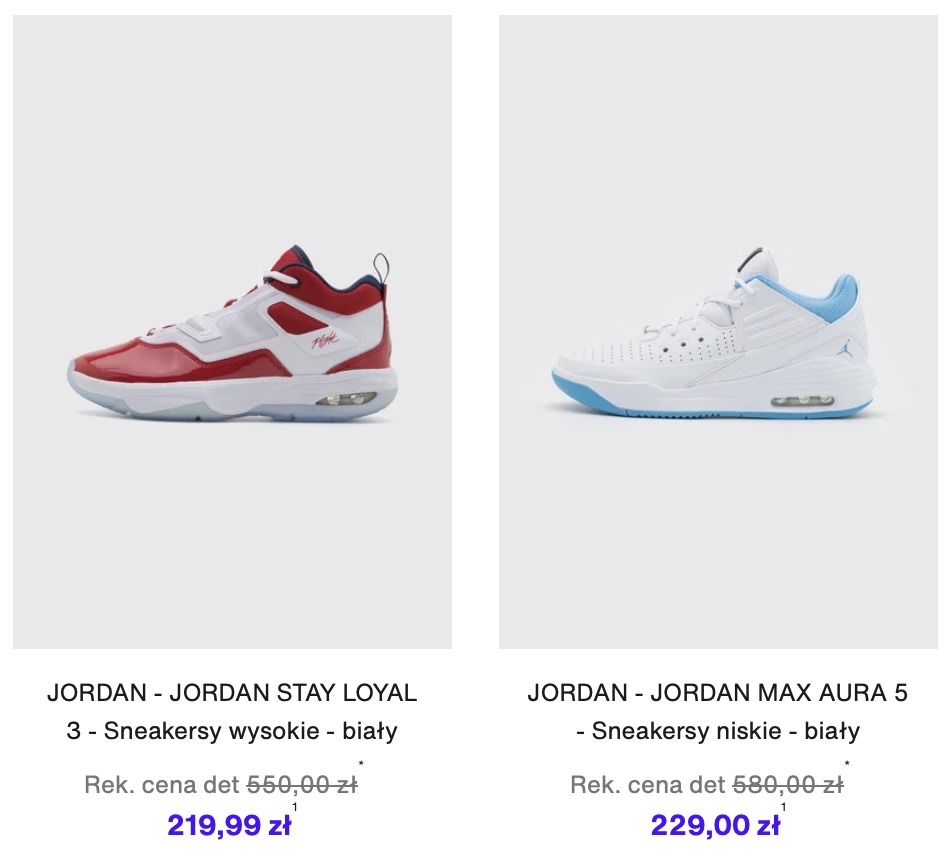Click footnote marker 1 beside 229,00 zł
This screenshot has width=952, height=862.
tap(783, 807)
